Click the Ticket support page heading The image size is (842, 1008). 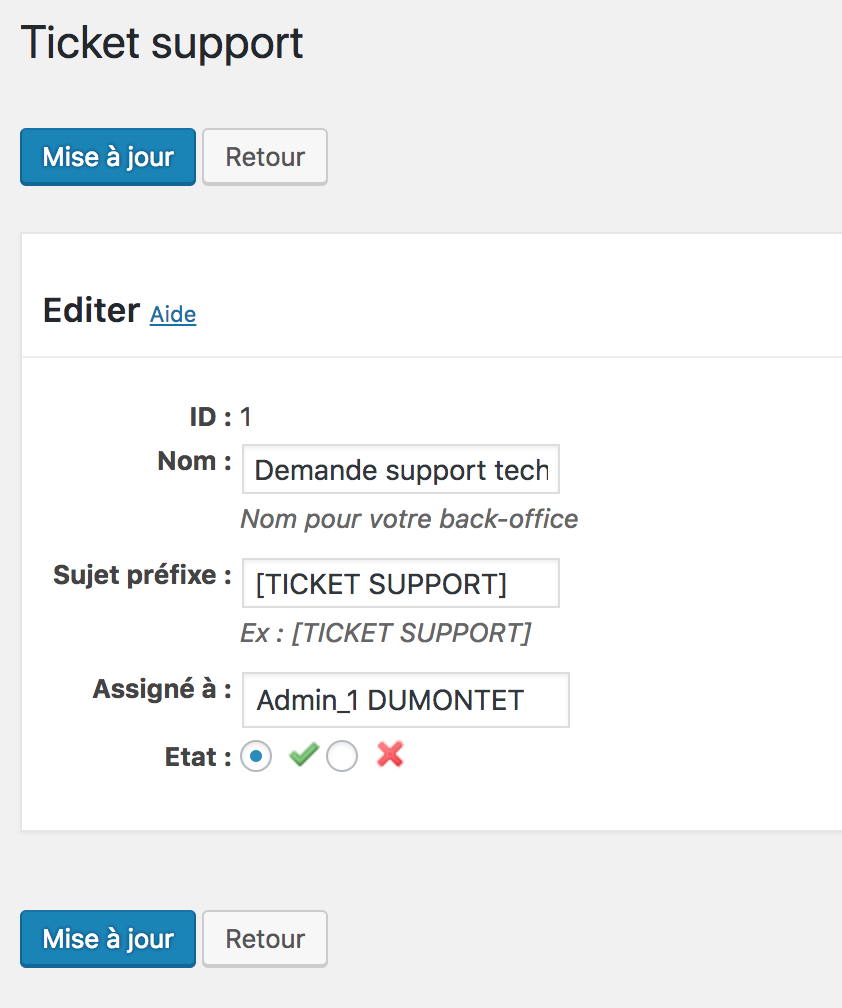click(162, 44)
